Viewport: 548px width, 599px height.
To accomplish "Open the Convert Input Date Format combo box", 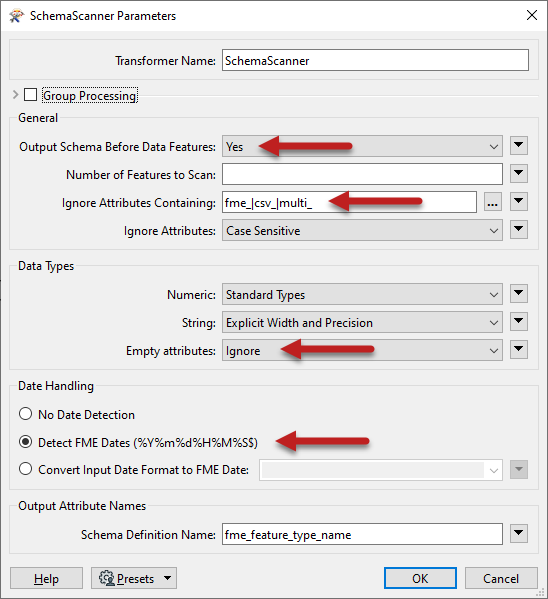I will (381, 470).
